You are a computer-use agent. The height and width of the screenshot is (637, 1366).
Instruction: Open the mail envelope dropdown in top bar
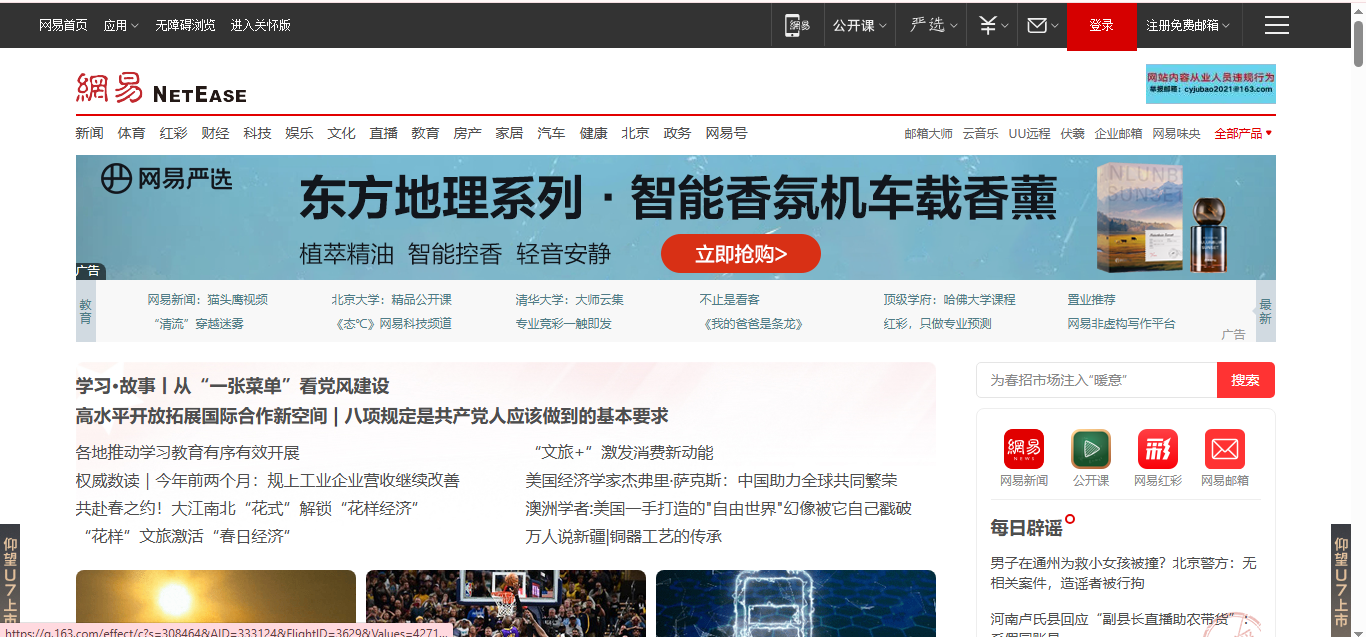click(1043, 26)
